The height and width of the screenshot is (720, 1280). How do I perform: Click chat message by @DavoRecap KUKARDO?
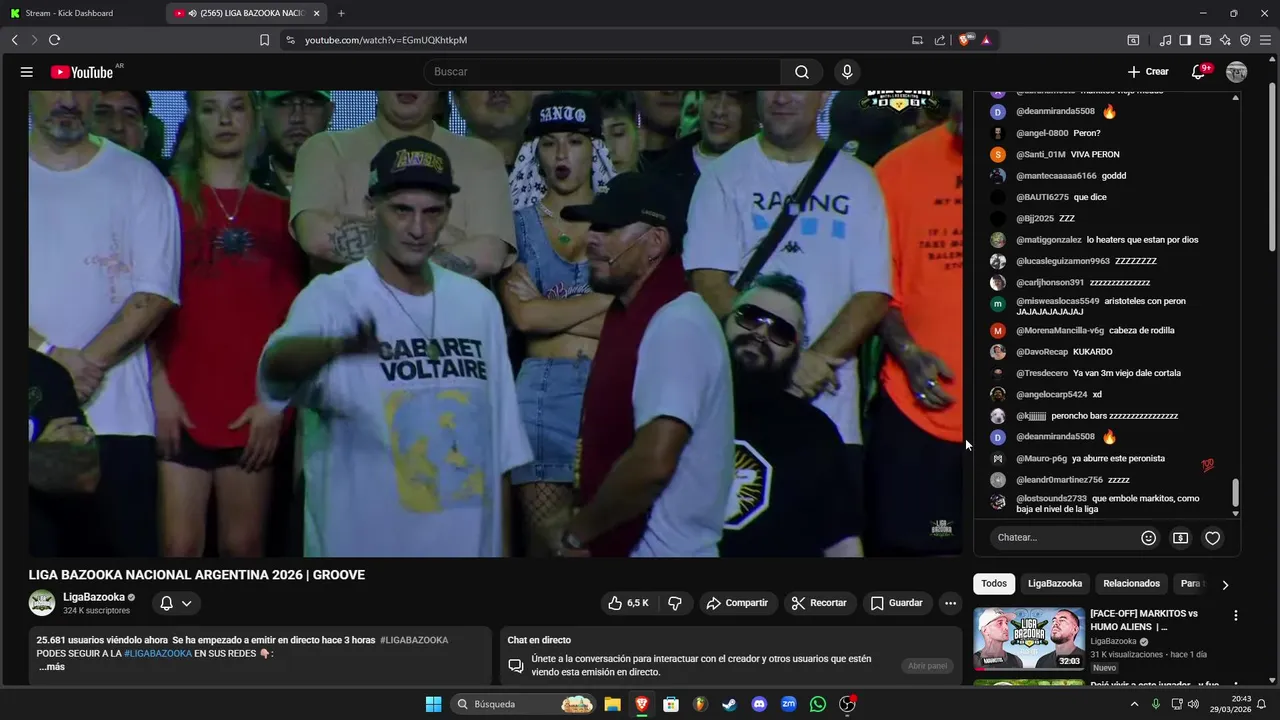[1063, 352]
